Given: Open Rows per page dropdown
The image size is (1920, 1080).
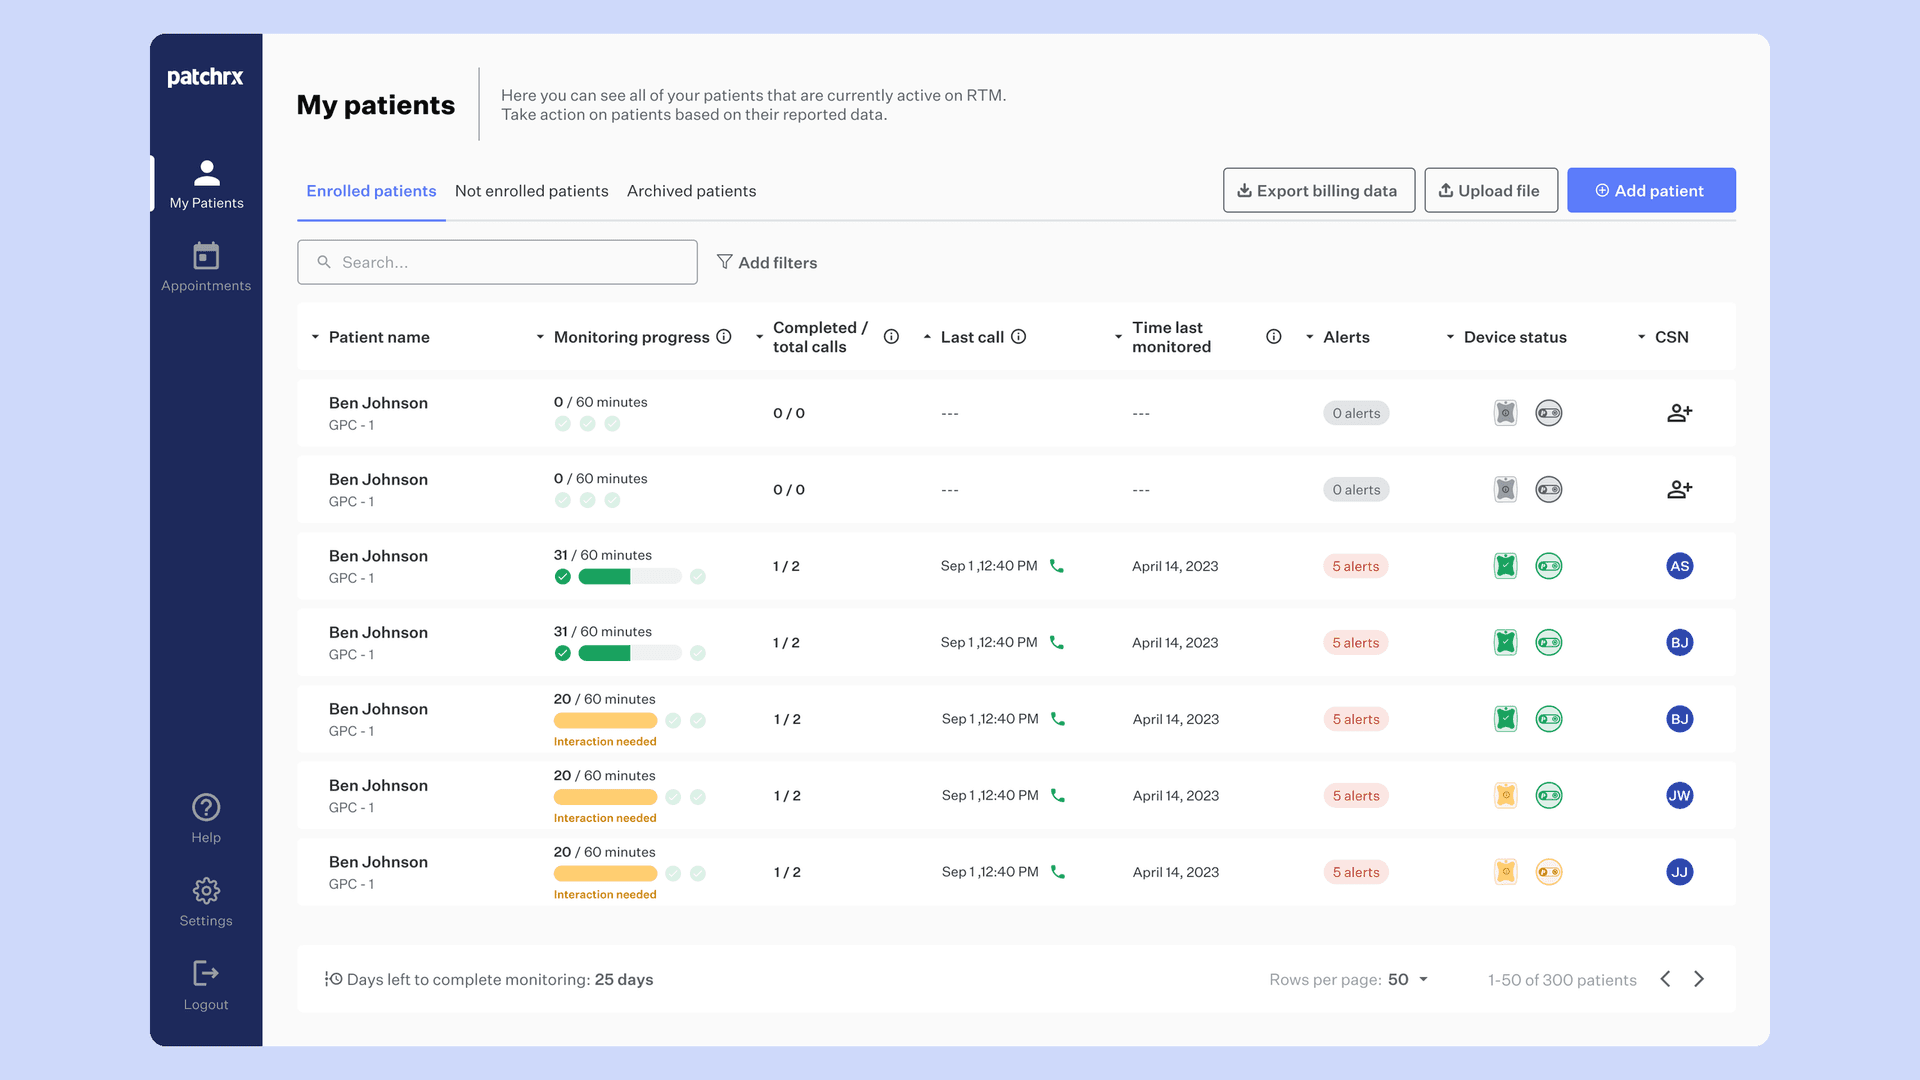Looking at the screenshot, I should pos(1408,980).
